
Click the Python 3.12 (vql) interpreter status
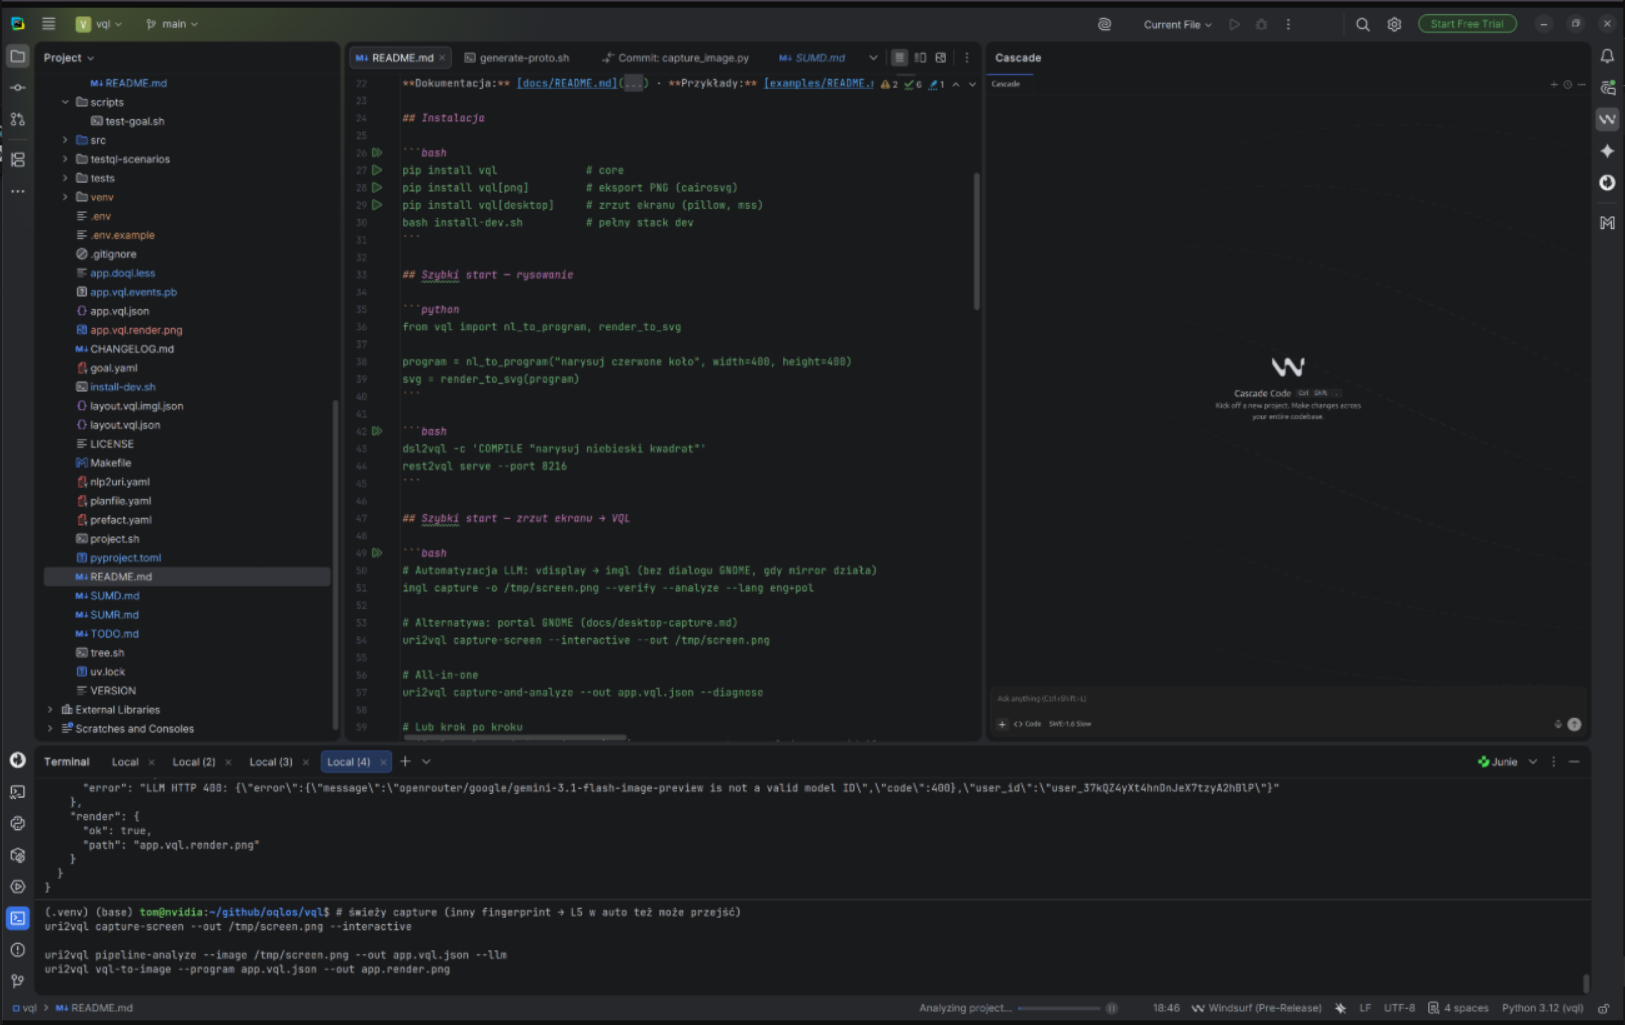pos(1542,1008)
